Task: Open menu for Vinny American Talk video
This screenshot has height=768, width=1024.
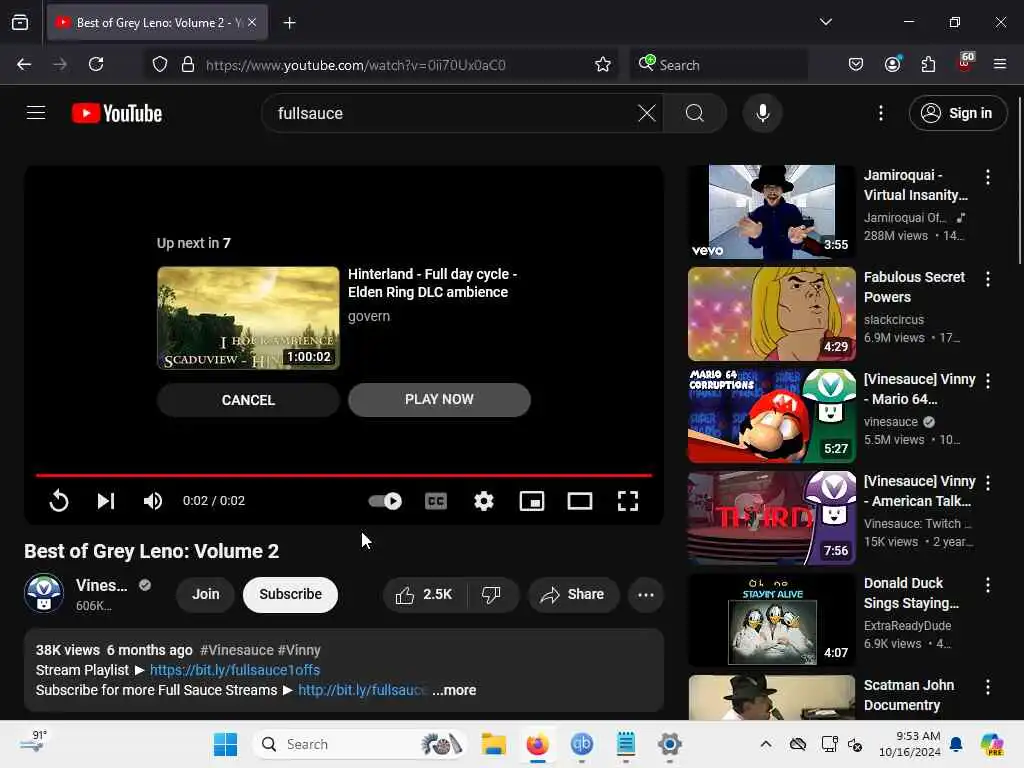Action: click(988, 483)
